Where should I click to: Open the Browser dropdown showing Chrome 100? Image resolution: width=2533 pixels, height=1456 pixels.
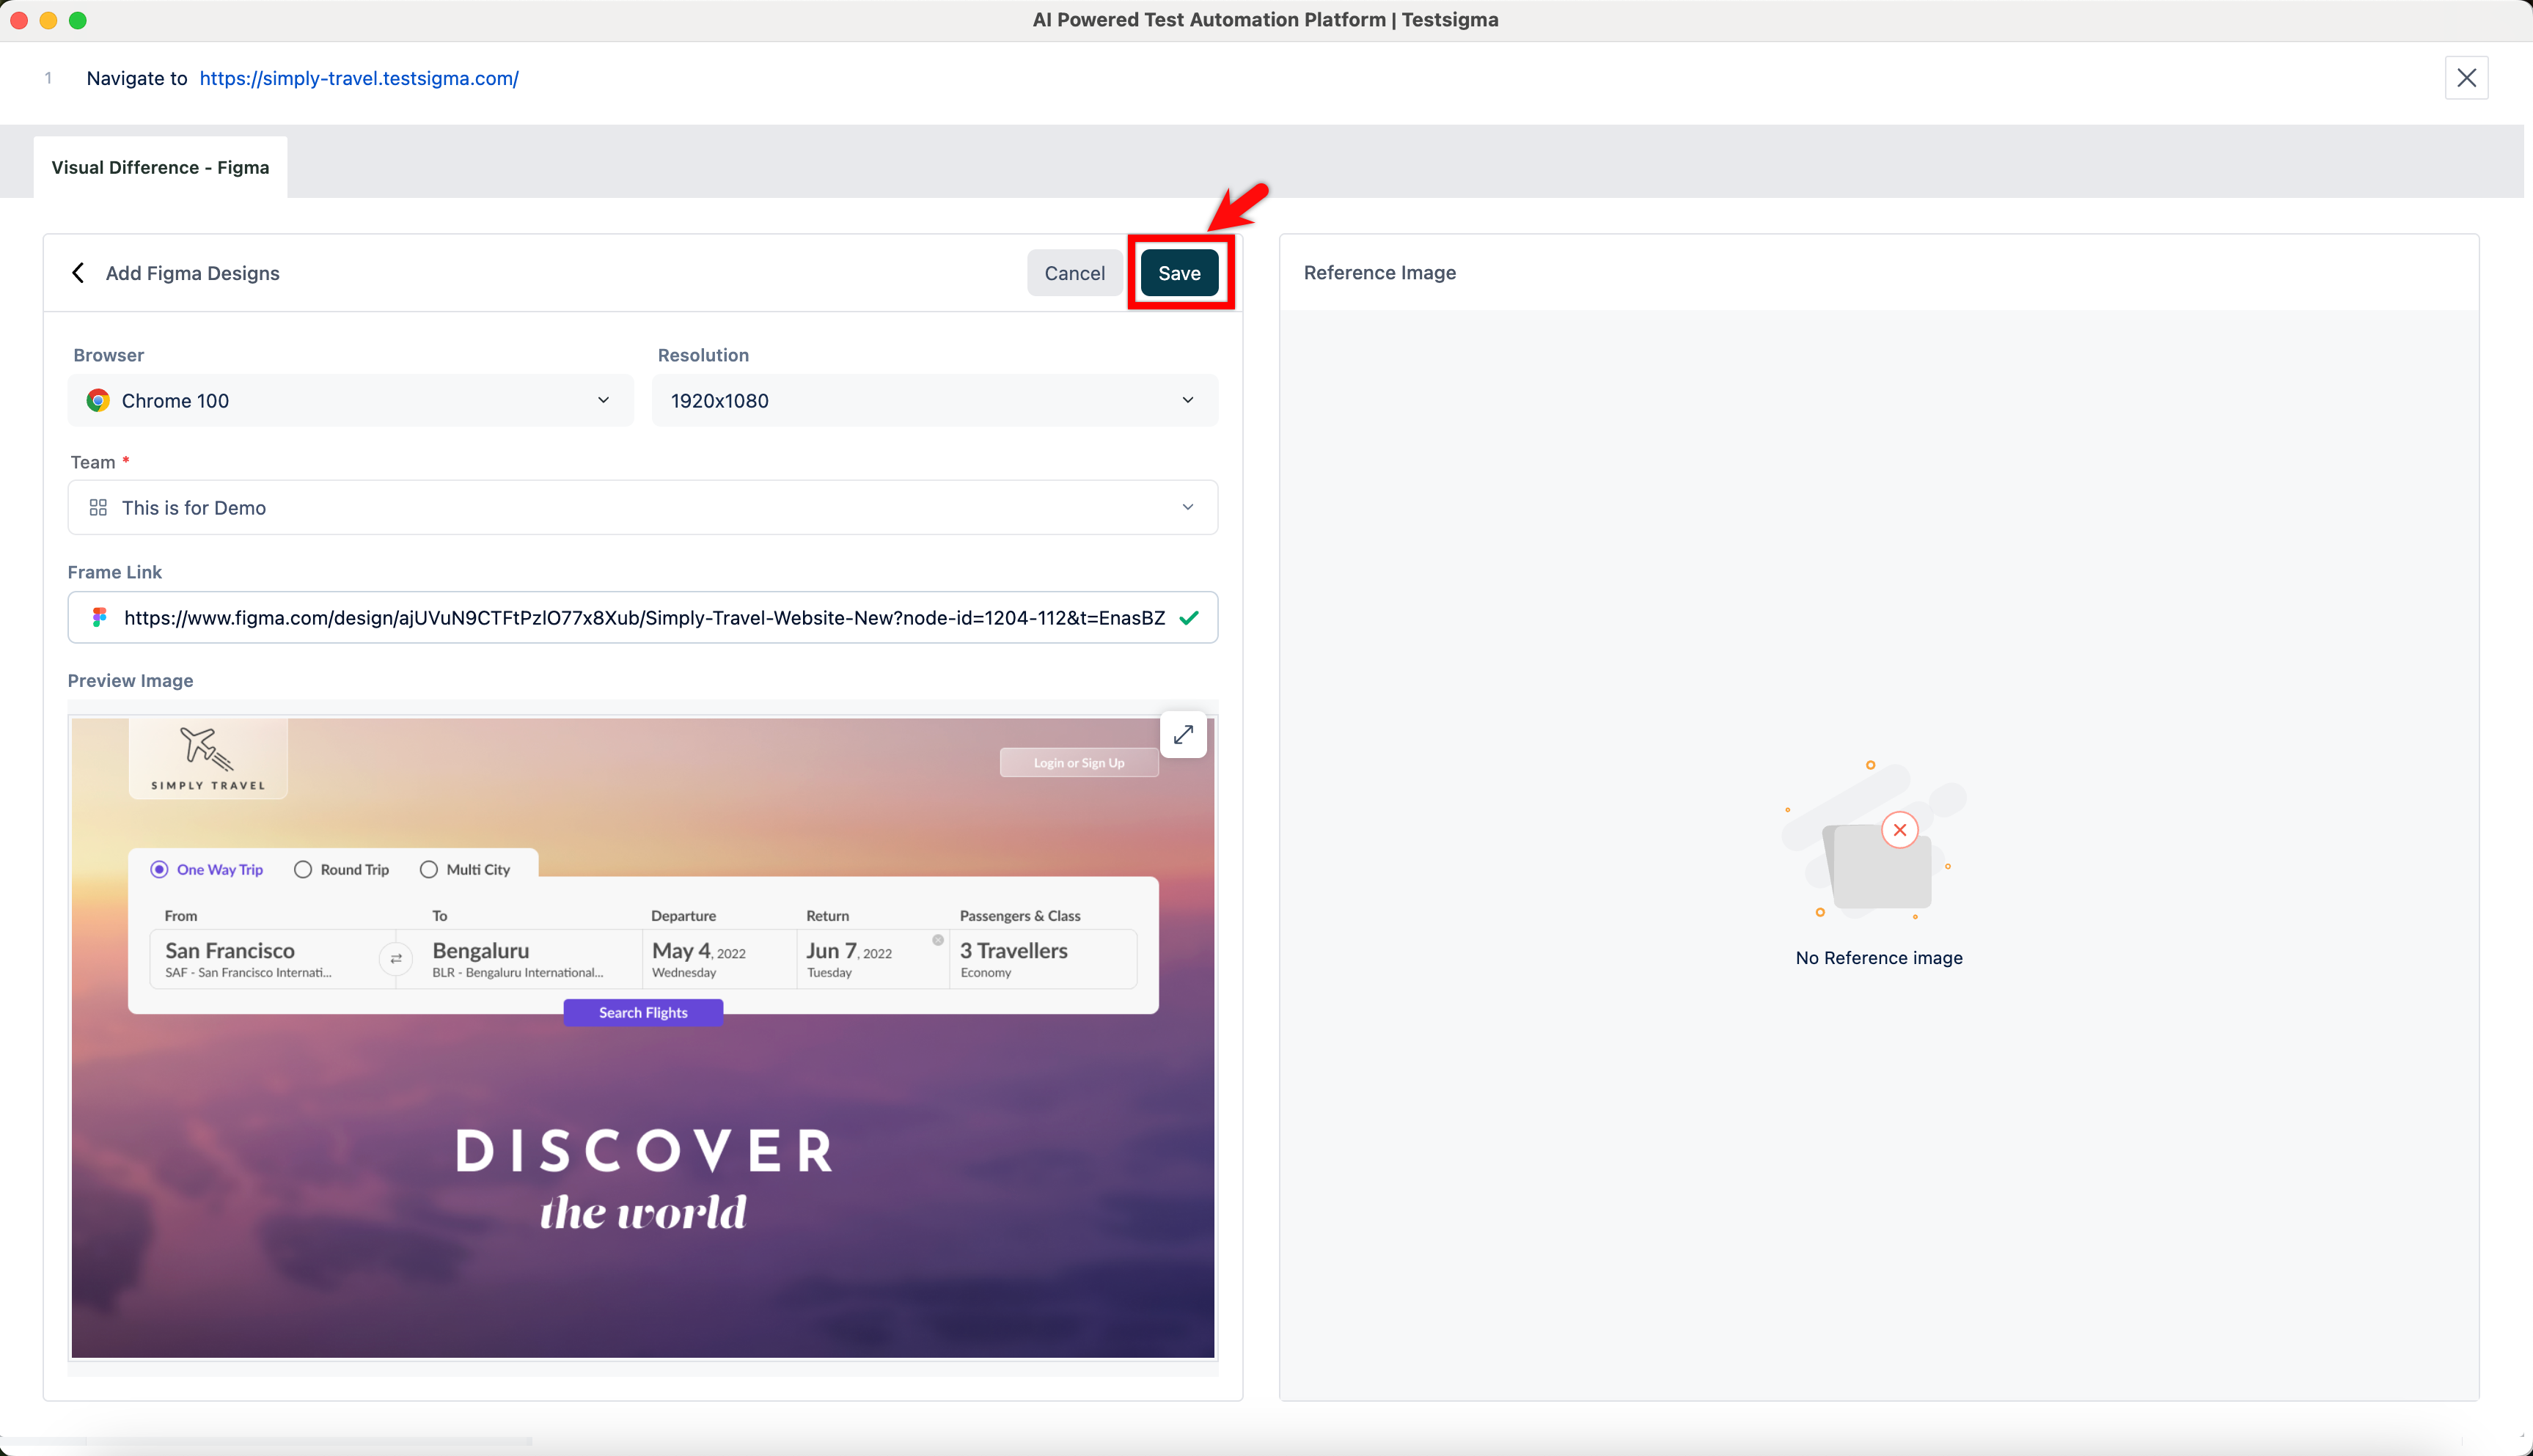pyautogui.click(x=350, y=401)
